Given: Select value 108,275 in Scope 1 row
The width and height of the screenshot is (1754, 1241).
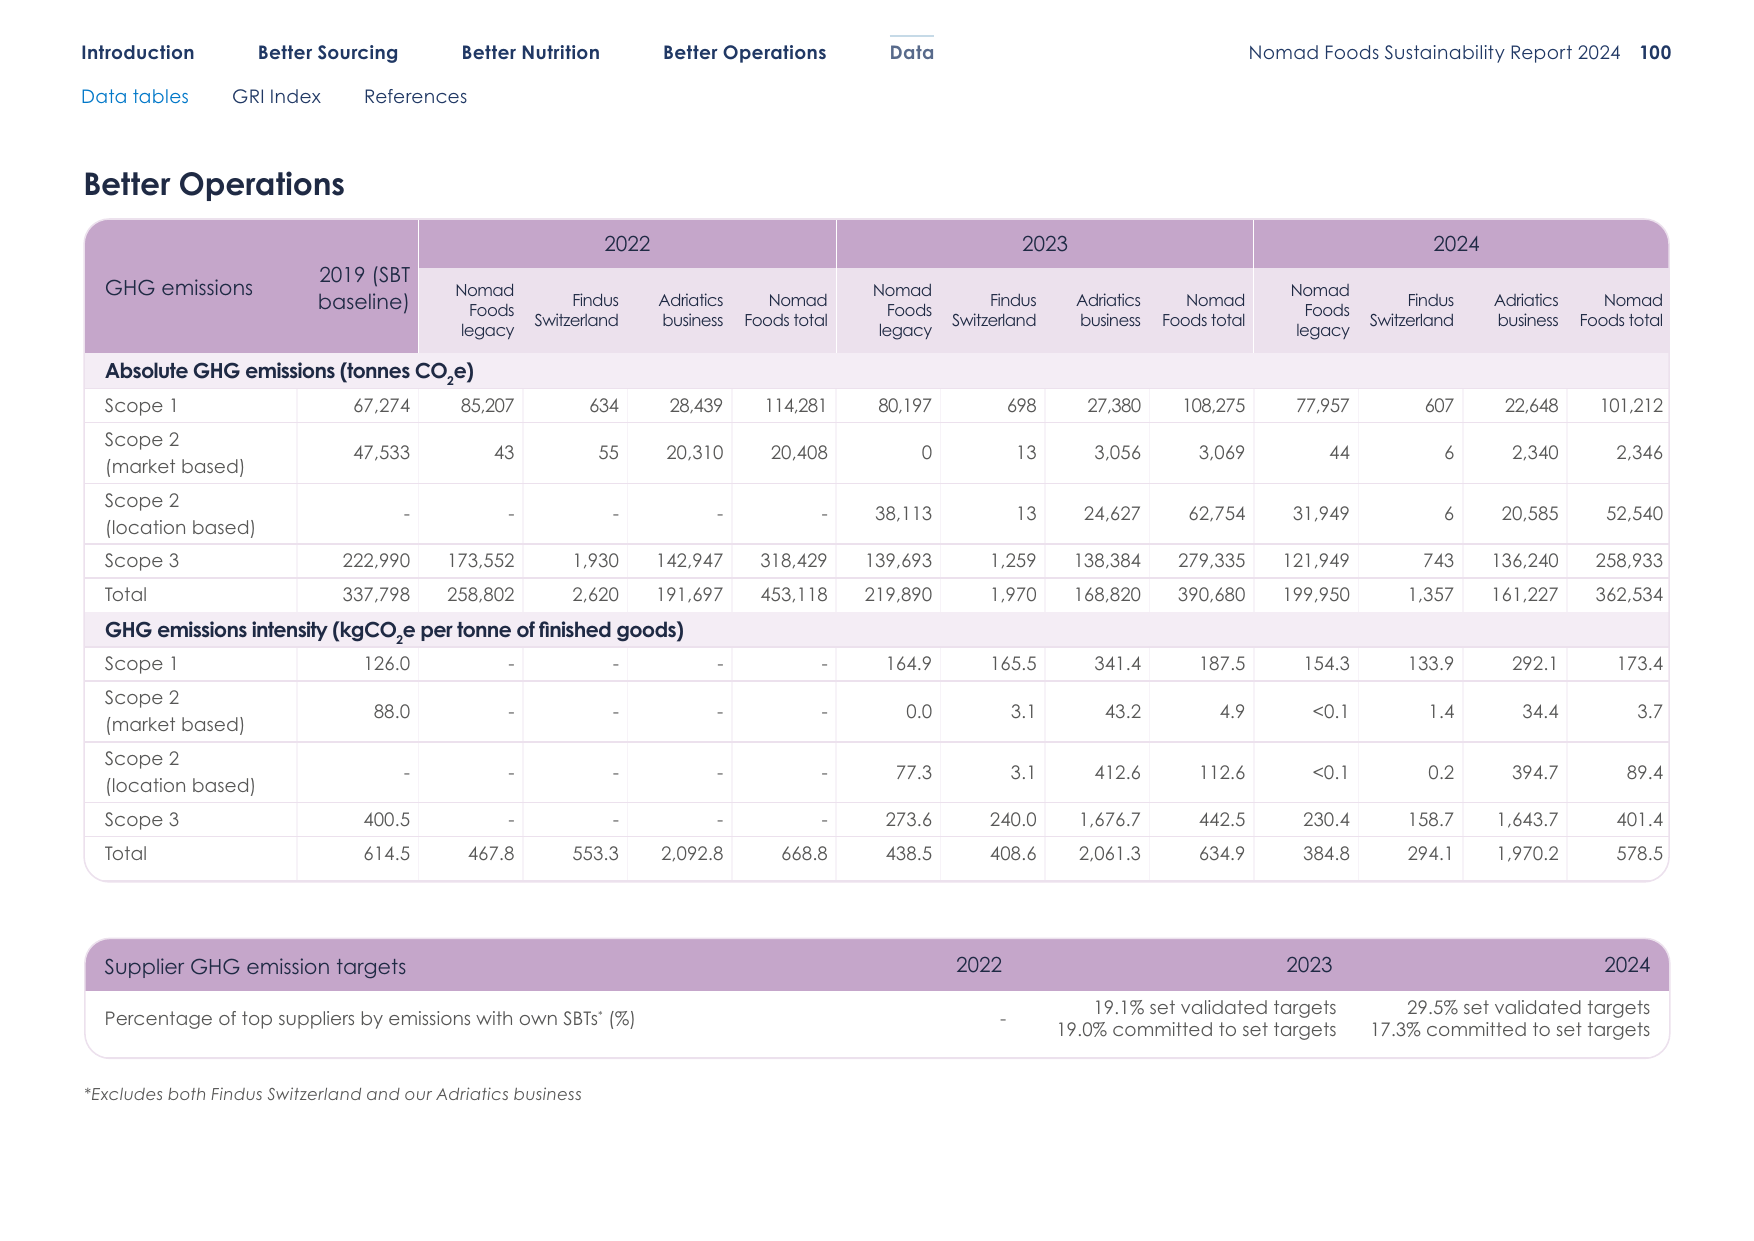Looking at the screenshot, I should [x=1214, y=406].
